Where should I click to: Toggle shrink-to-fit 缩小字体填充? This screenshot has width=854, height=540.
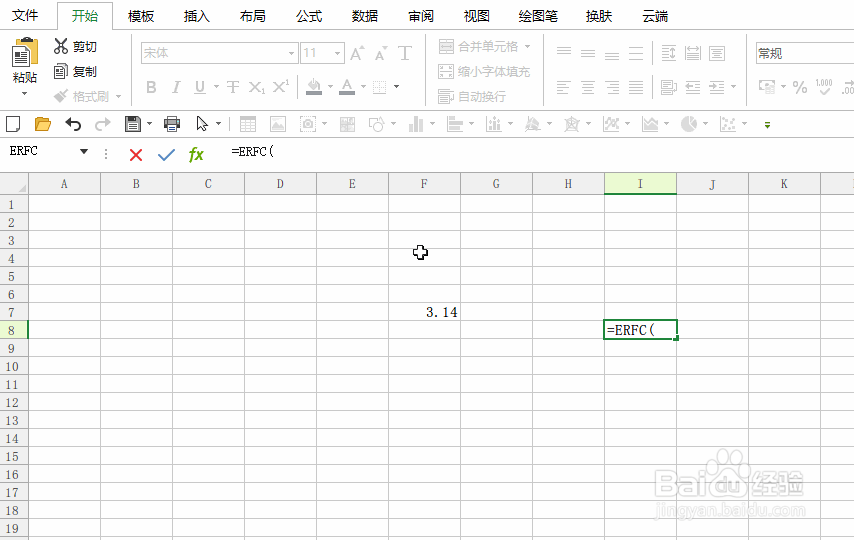[484, 71]
